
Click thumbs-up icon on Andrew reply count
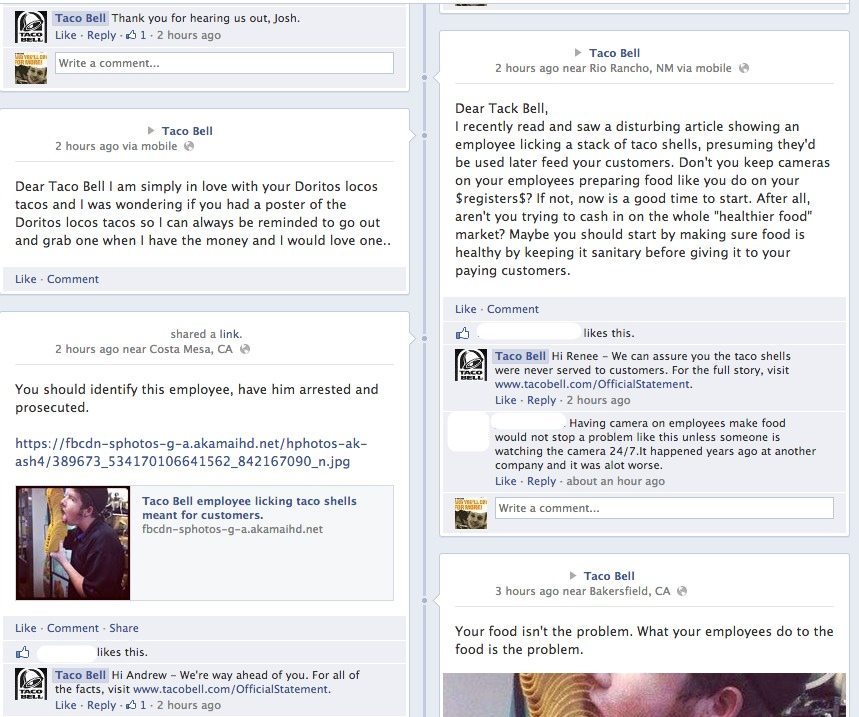click(x=131, y=705)
